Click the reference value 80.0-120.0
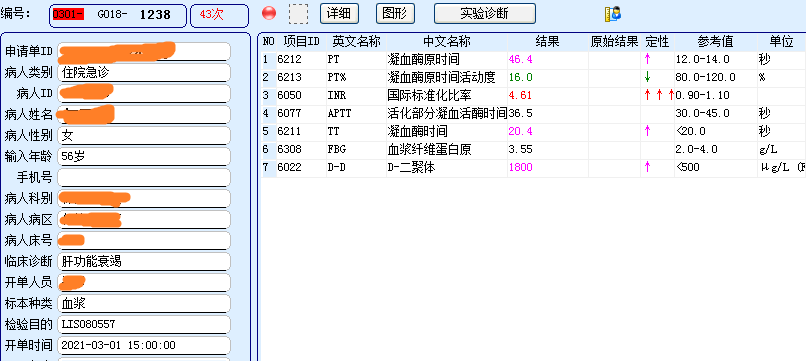This screenshot has height=361, width=808. click(705, 77)
